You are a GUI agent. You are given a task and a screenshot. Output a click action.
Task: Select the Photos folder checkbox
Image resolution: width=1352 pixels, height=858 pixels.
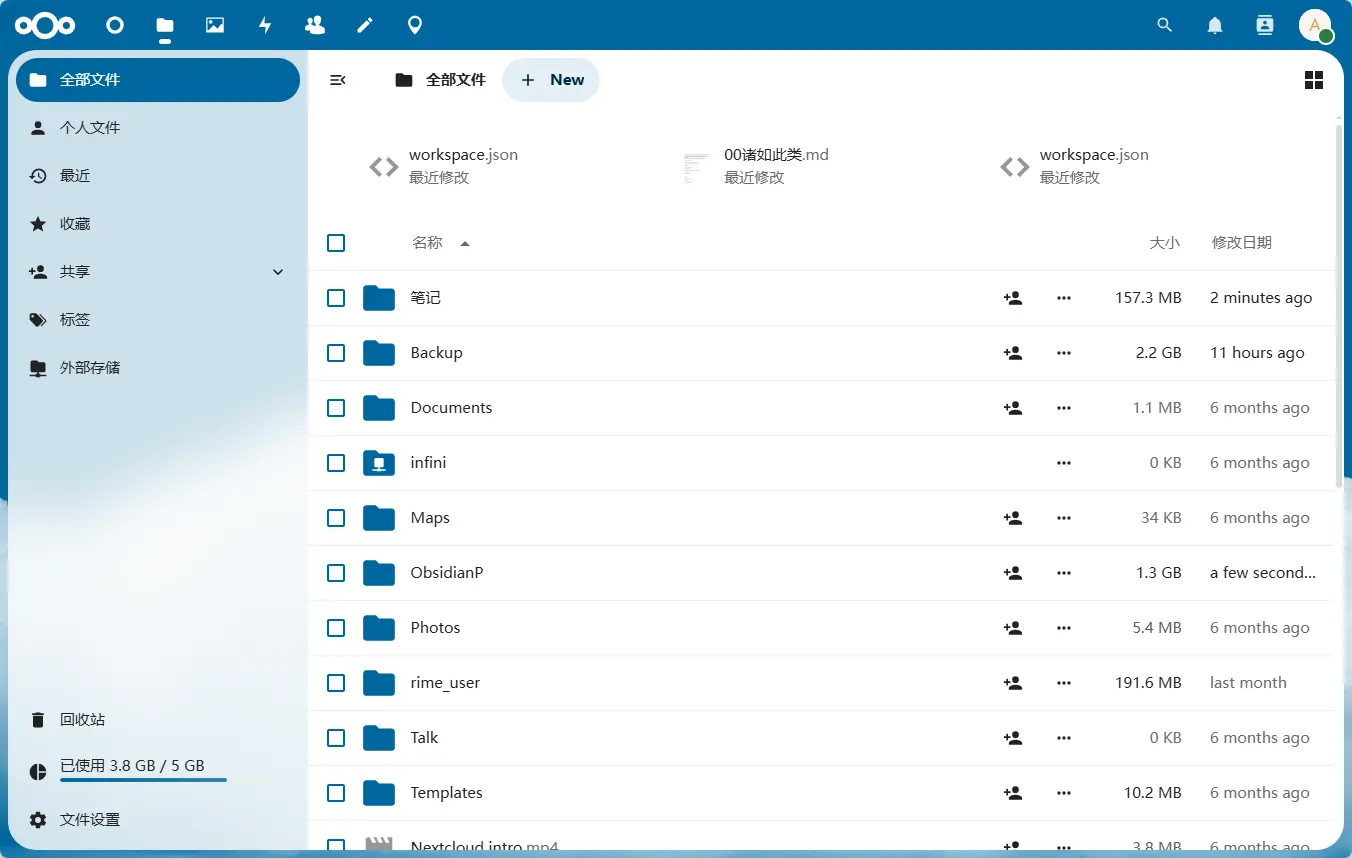point(336,628)
